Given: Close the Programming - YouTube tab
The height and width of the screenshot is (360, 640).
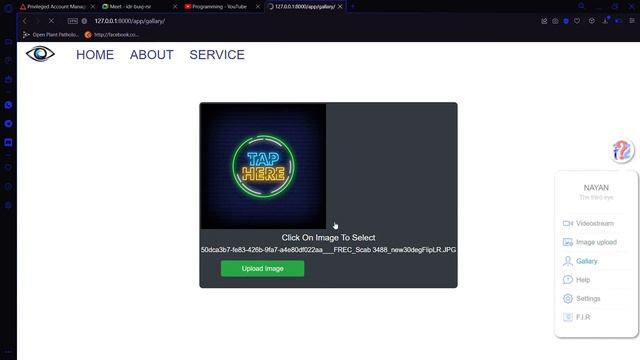Looking at the screenshot, I should click(258, 7).
